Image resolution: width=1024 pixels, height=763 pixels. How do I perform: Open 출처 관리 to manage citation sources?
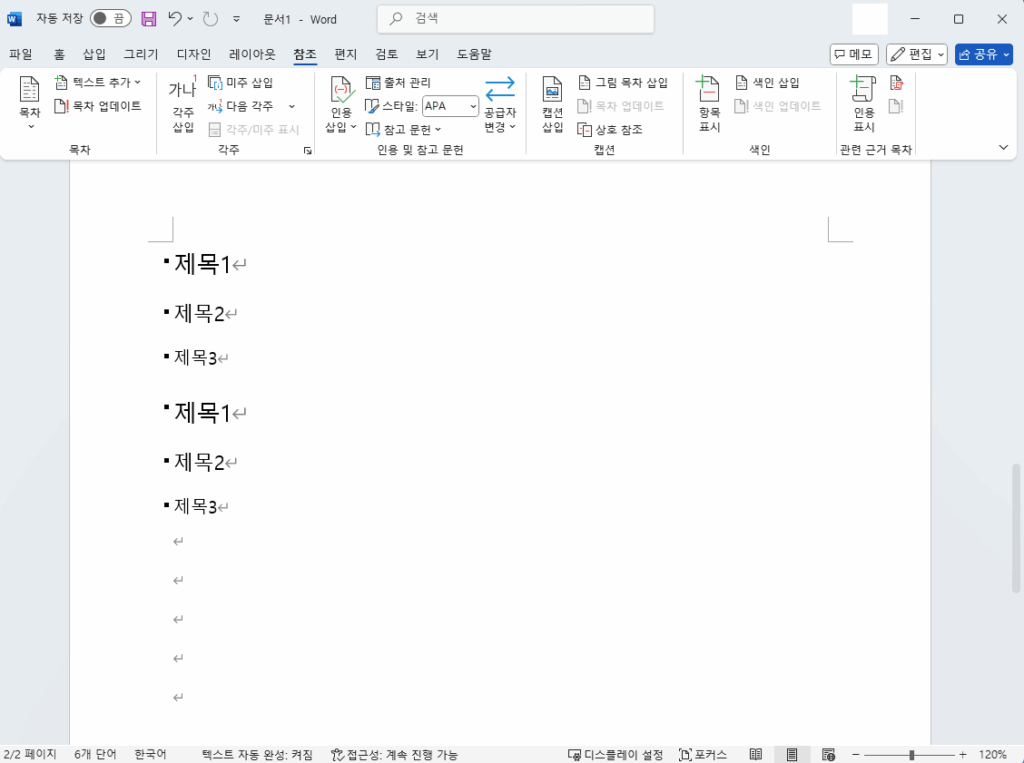398,82
